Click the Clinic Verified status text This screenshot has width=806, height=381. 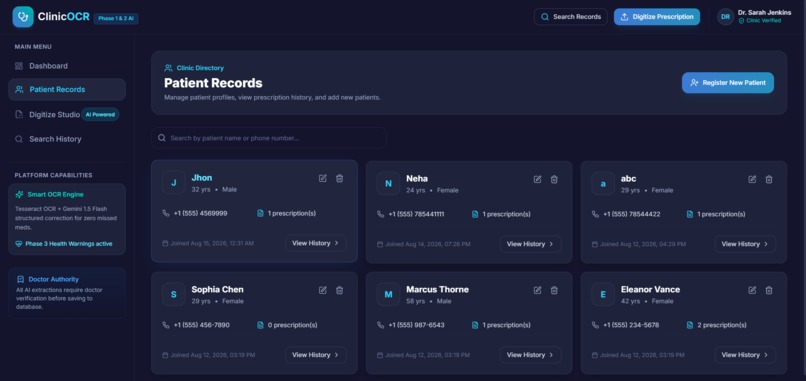pos(763,21)
